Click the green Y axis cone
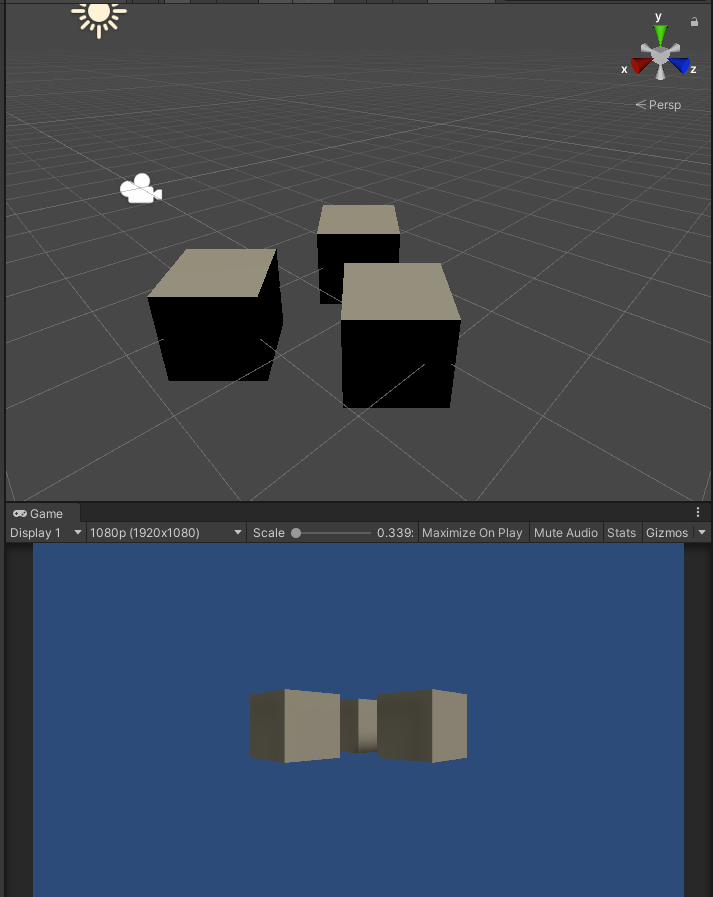 (x=660, y=35)
